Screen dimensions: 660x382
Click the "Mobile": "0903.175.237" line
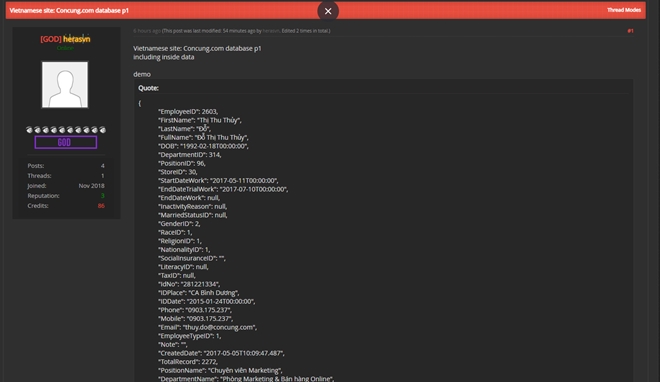click(196, 318)
